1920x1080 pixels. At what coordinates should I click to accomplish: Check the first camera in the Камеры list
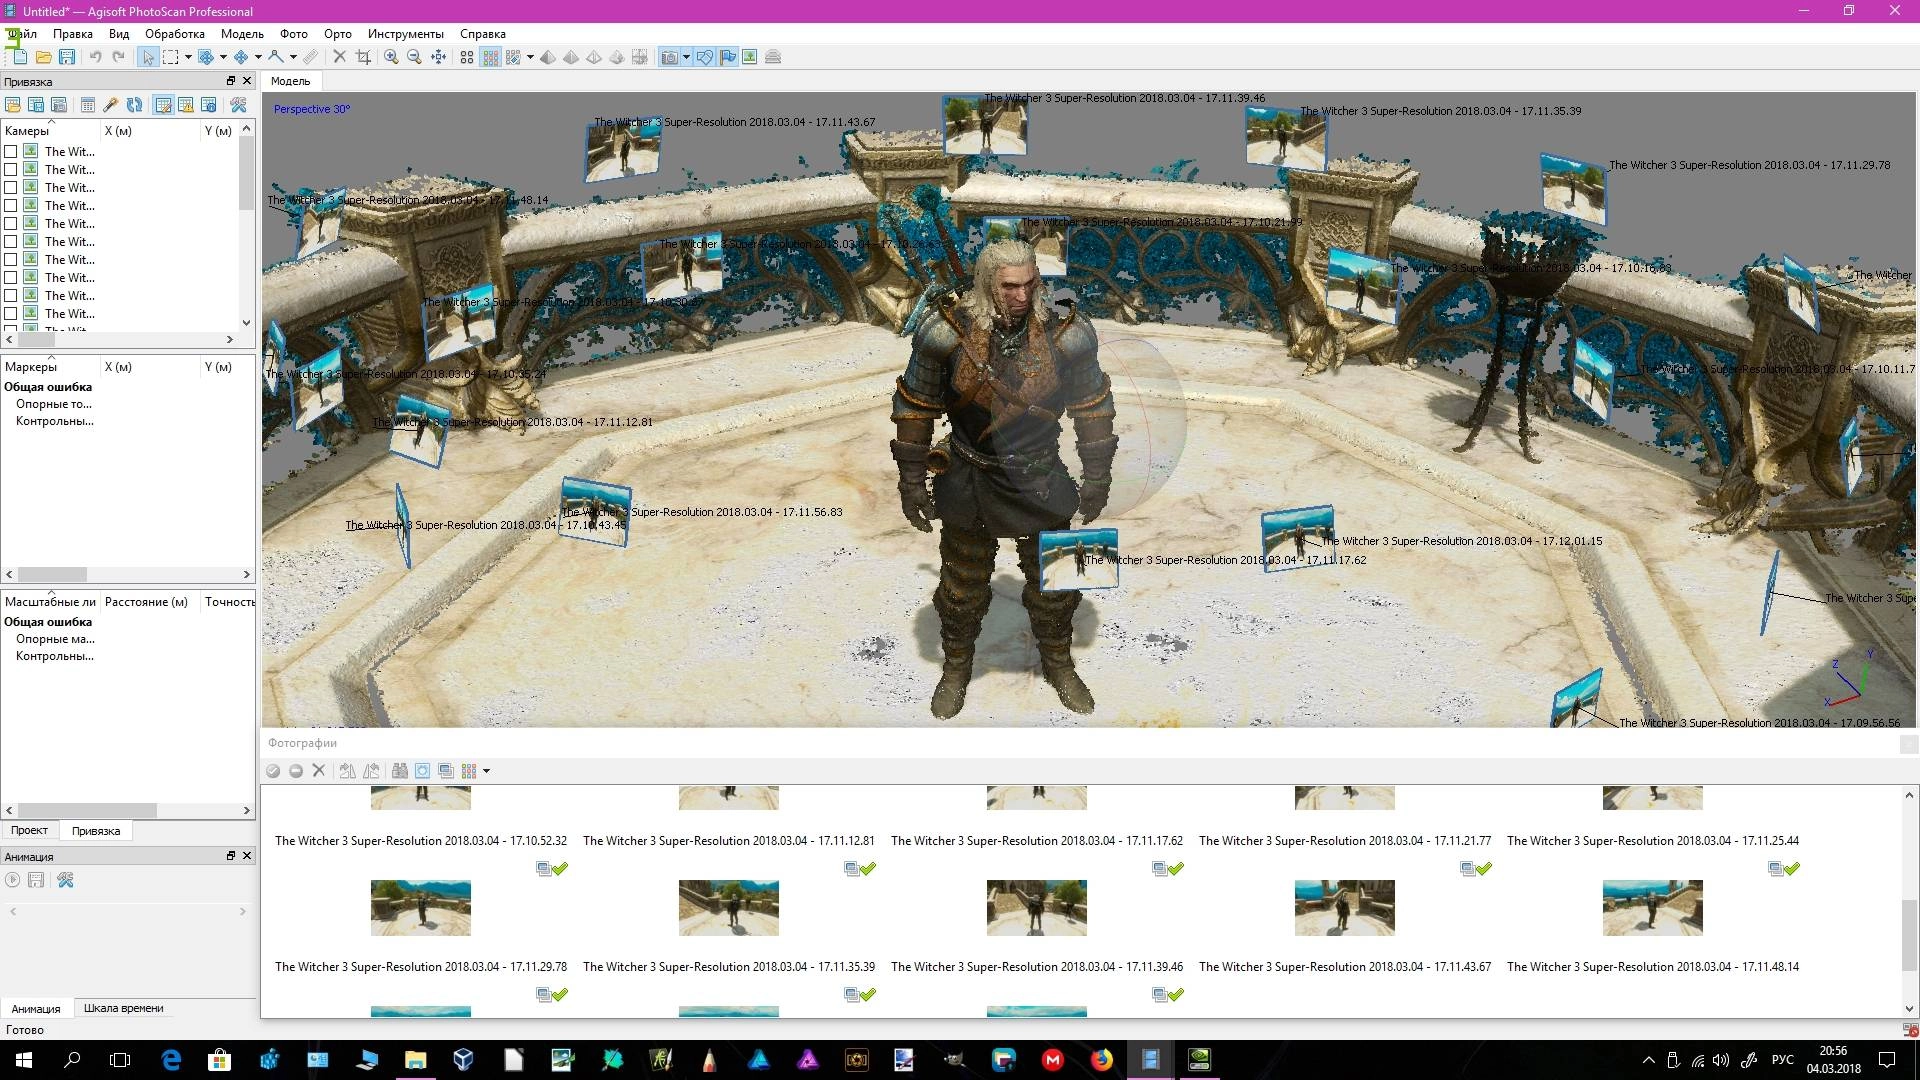tap(11, 151)
